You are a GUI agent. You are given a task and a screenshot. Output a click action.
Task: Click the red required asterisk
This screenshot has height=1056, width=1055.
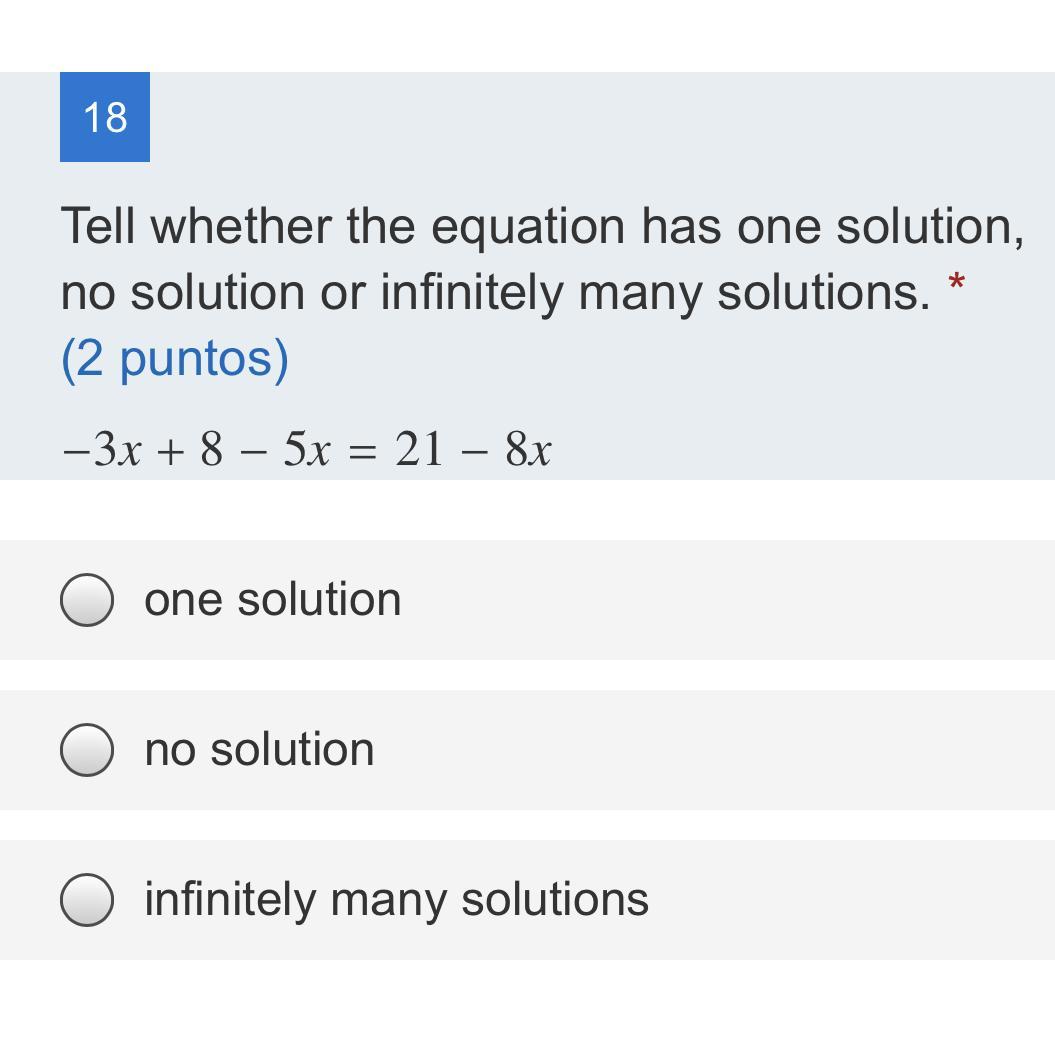pos(957,285)
